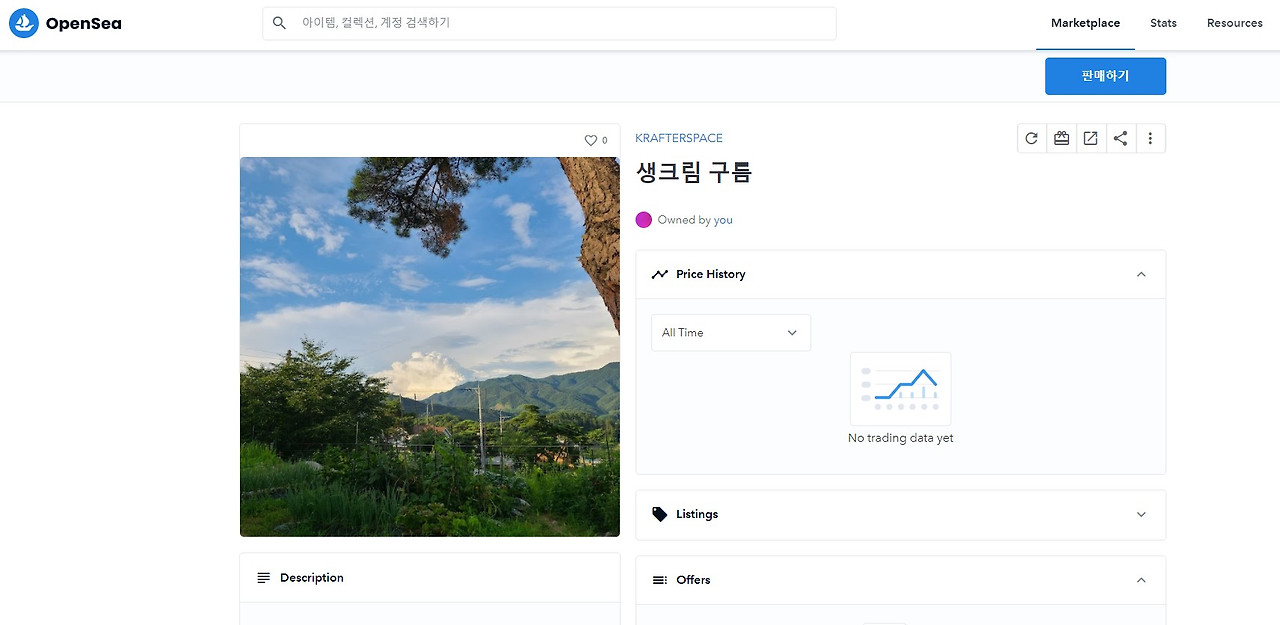Open the Stats page
1280x625 pixels.
[1163, 23]
